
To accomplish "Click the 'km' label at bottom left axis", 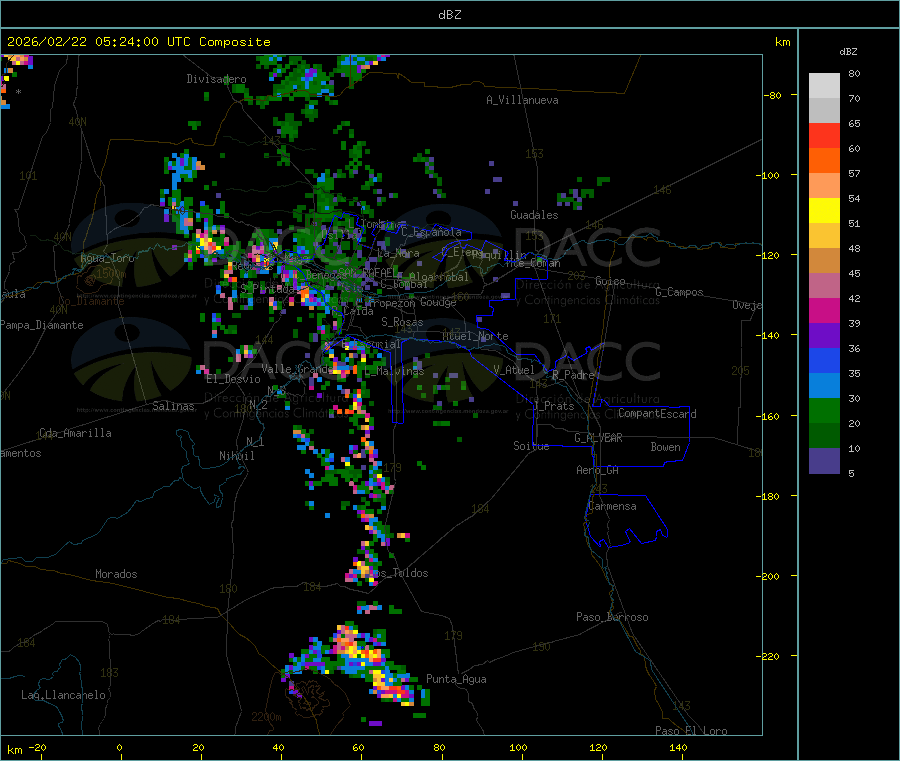I will pyautogui.click(x=14, y=750).
